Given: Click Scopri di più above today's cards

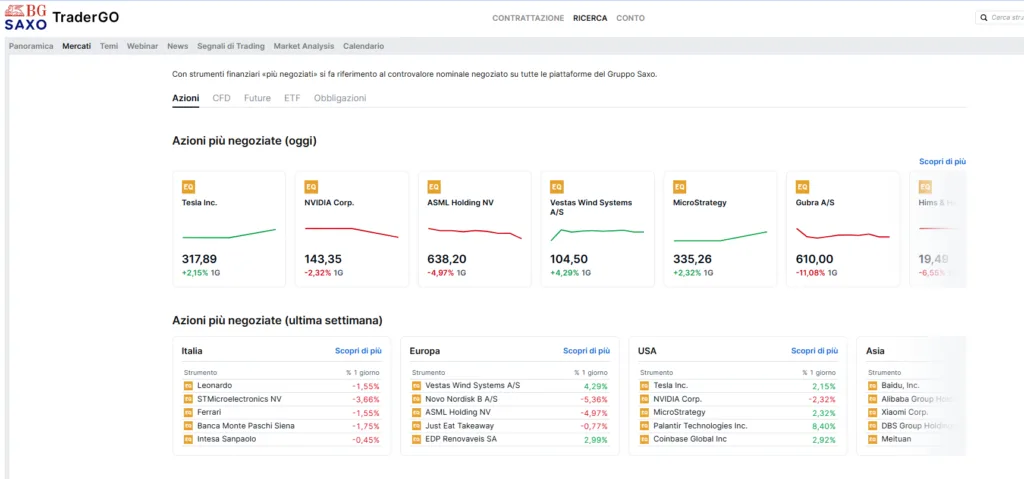Looking at the screenshot, I should point(942,161).
